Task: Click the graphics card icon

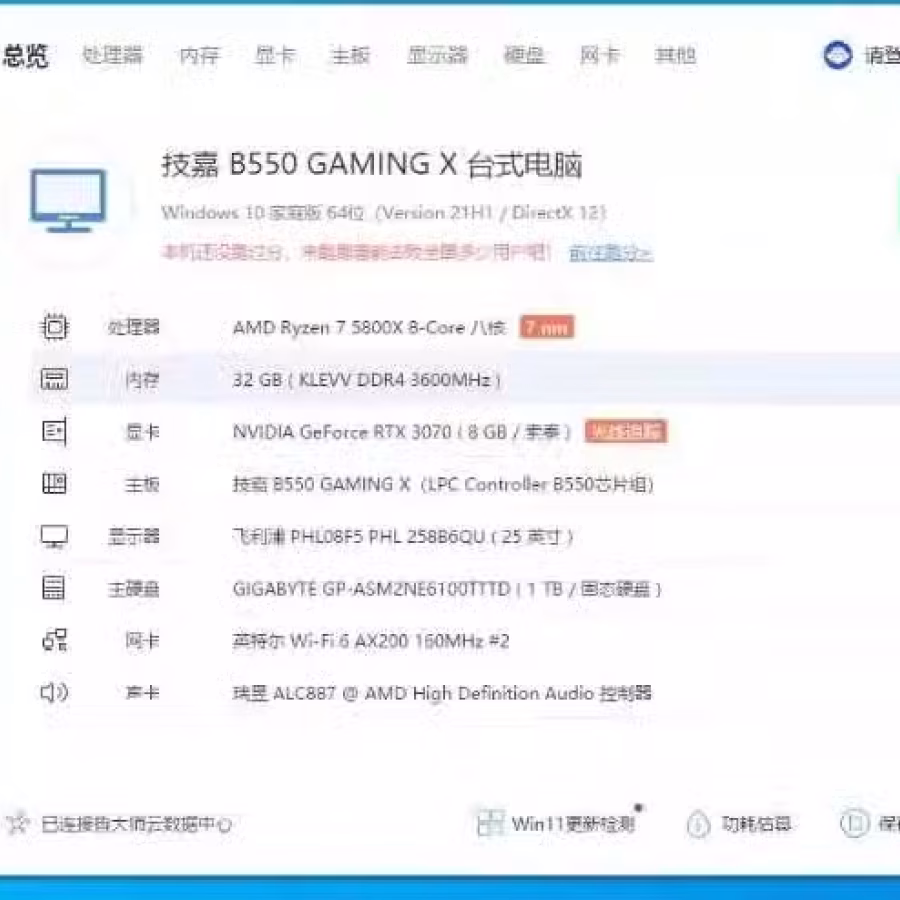Action: tap(55, 432)
